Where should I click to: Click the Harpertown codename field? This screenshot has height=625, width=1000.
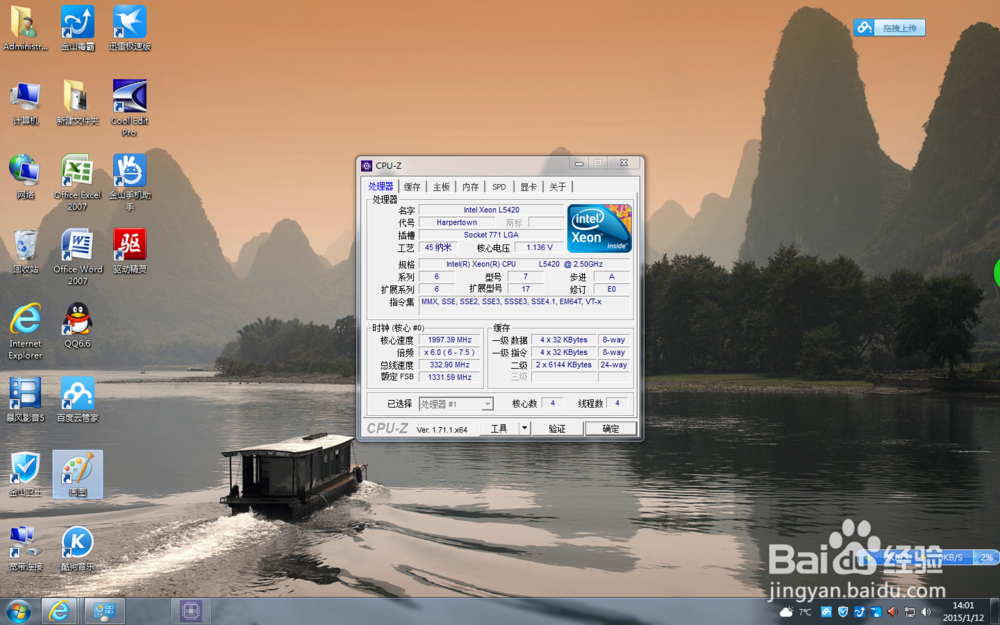pyautogui.click(x=457, y=223)
